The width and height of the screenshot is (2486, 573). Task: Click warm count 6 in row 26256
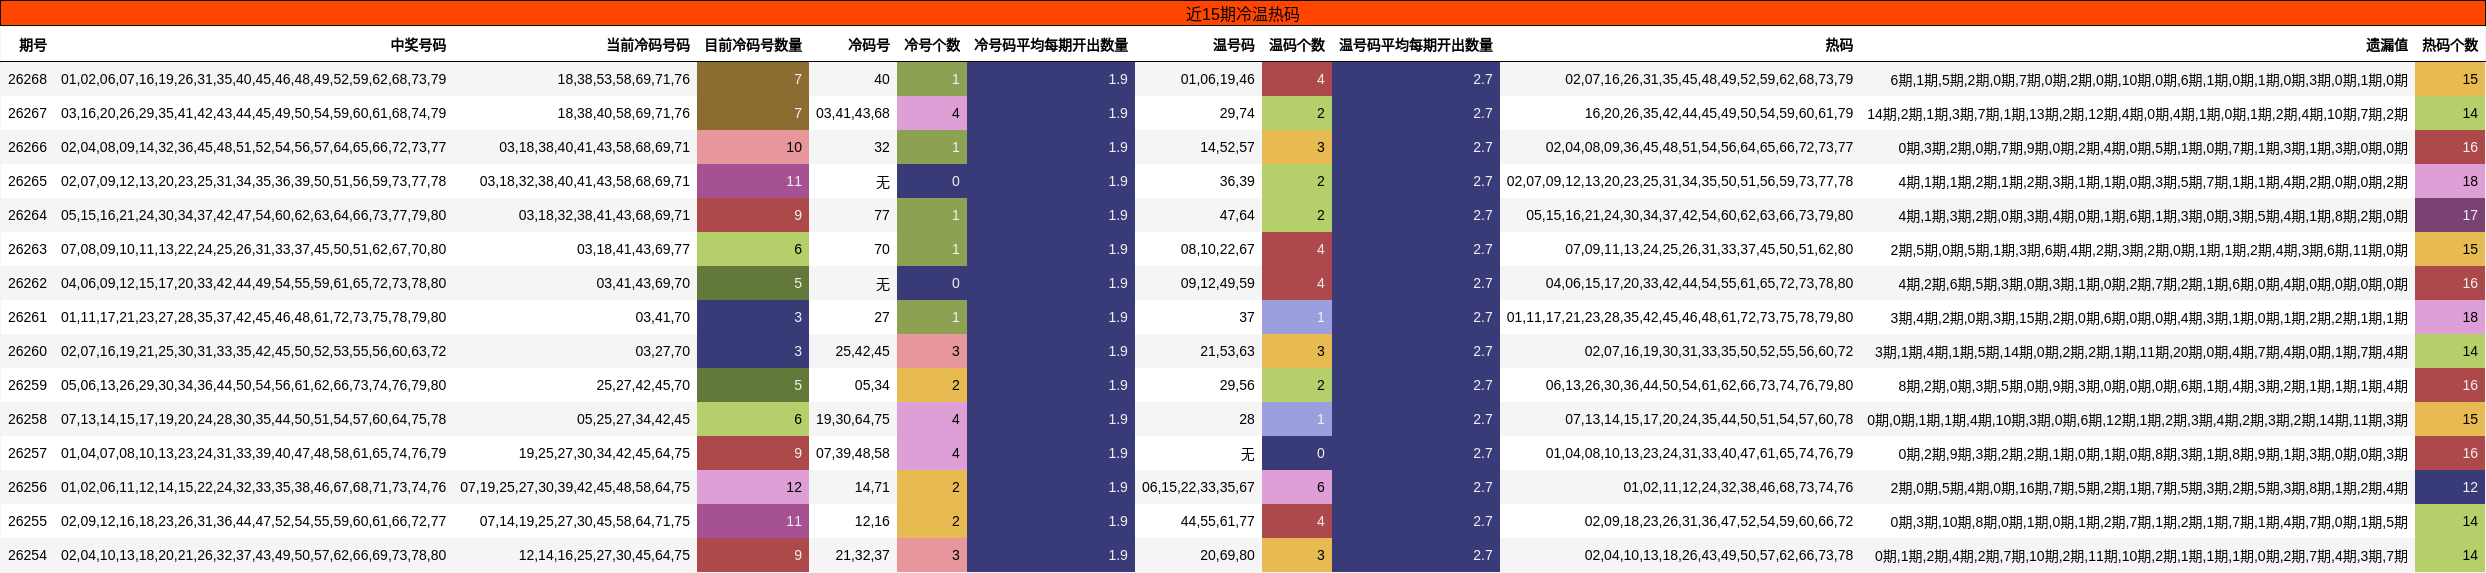click(x=1297, y=487)
